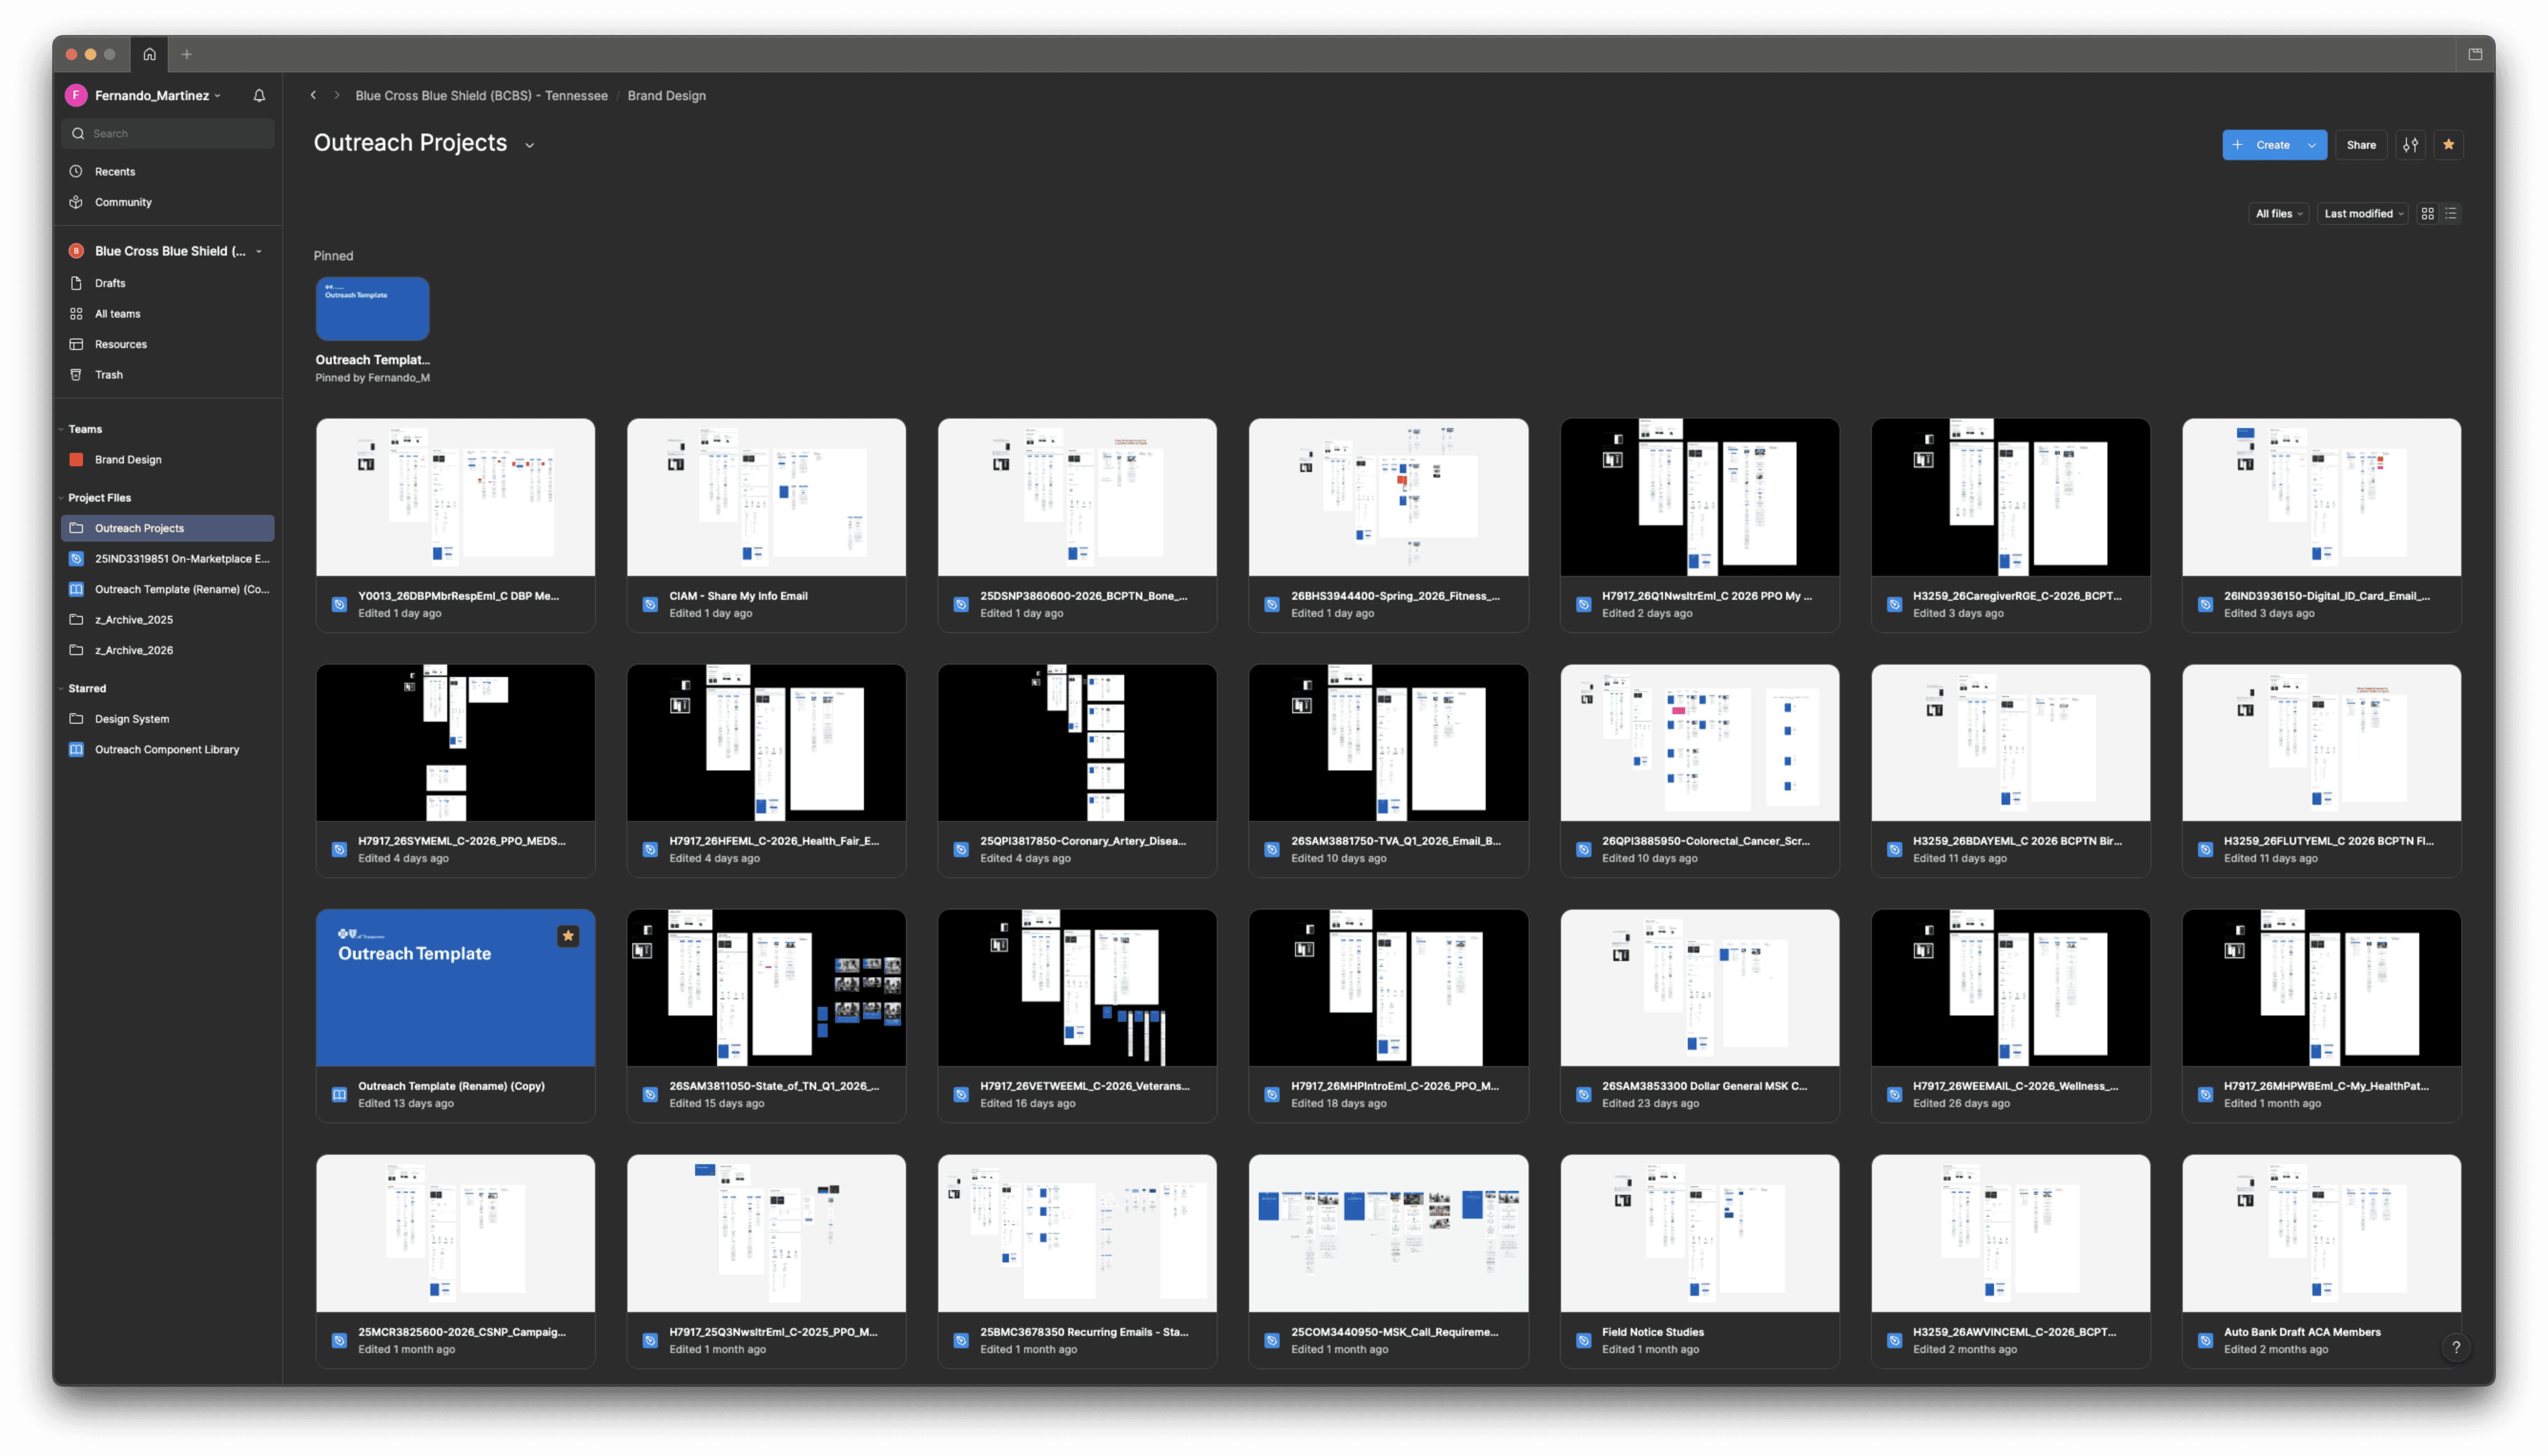Toggle the project favorite star
The height and width of the screenshot is (1456, 2548).
[x=2448, y=145]
